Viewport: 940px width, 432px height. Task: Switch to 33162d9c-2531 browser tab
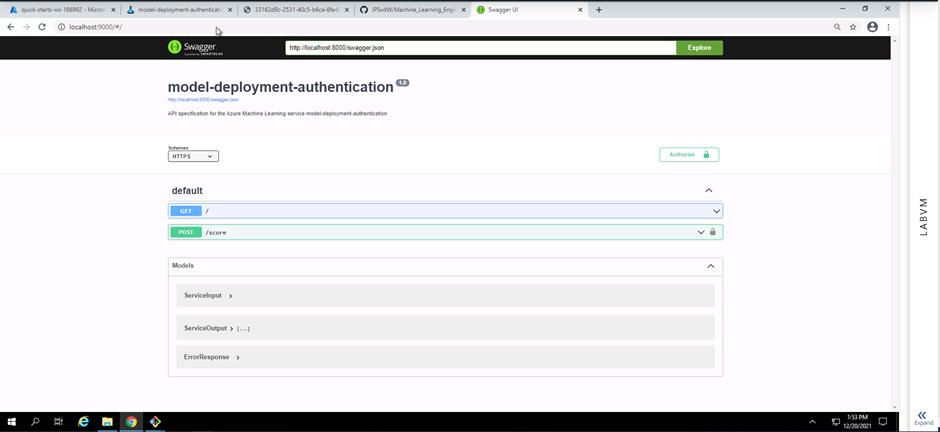[295, 10]
